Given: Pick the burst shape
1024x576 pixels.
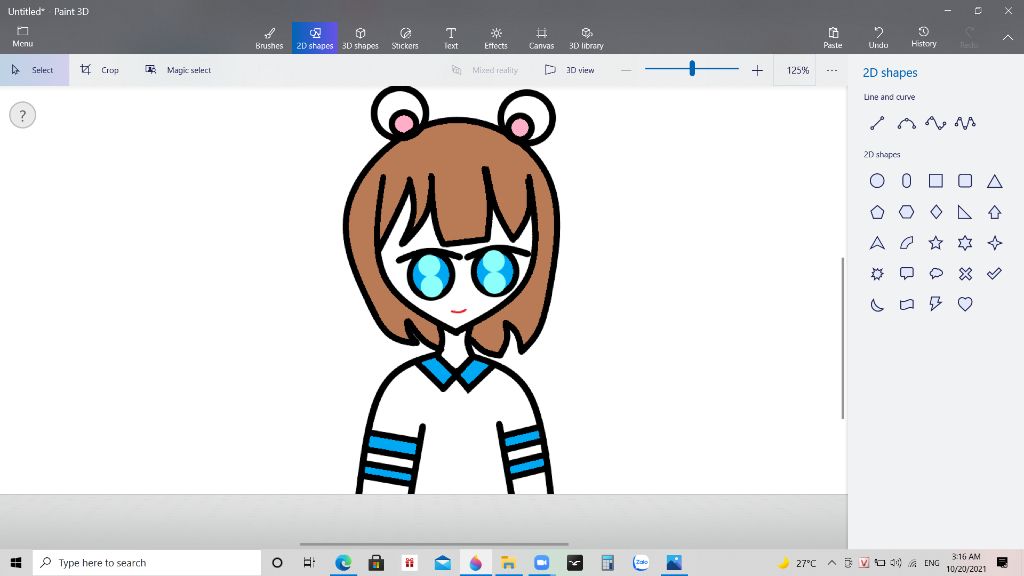Looking at the screenshot, I should tap(877, 274).
